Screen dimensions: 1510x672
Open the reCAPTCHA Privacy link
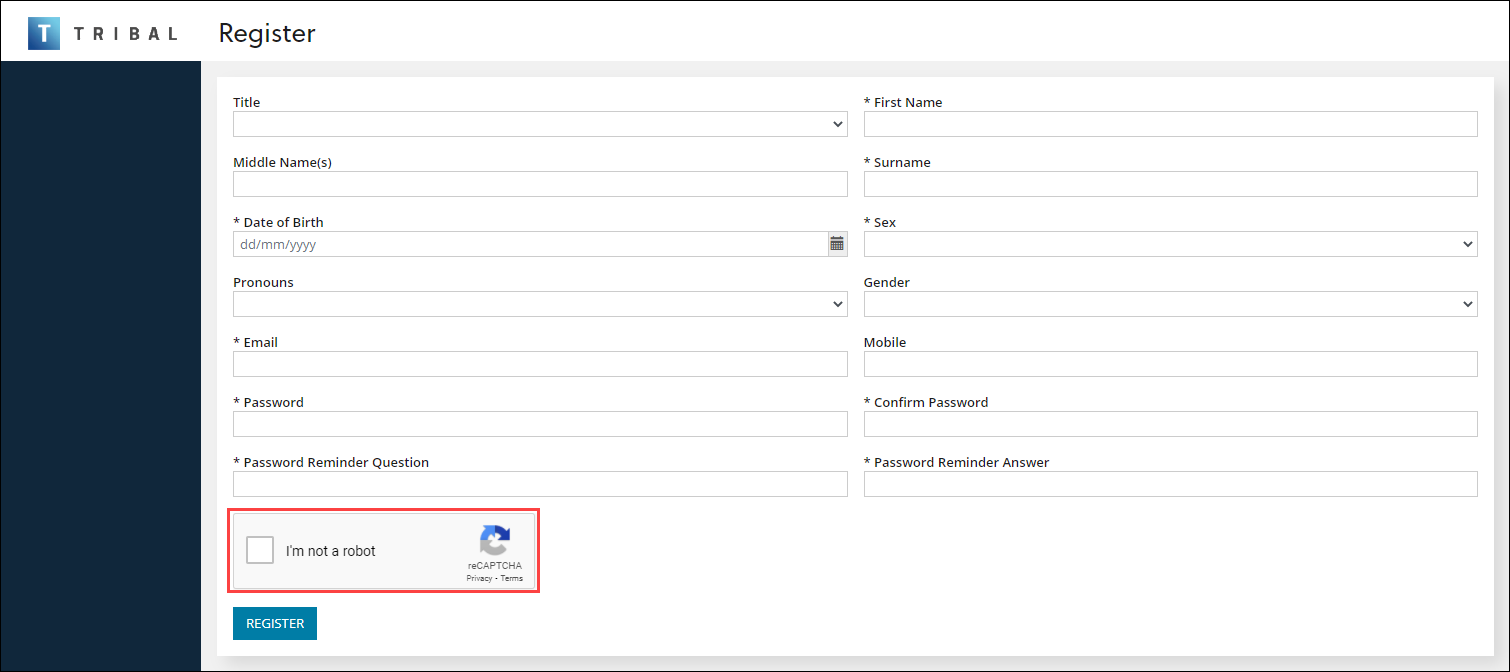(x=479, y=578)
